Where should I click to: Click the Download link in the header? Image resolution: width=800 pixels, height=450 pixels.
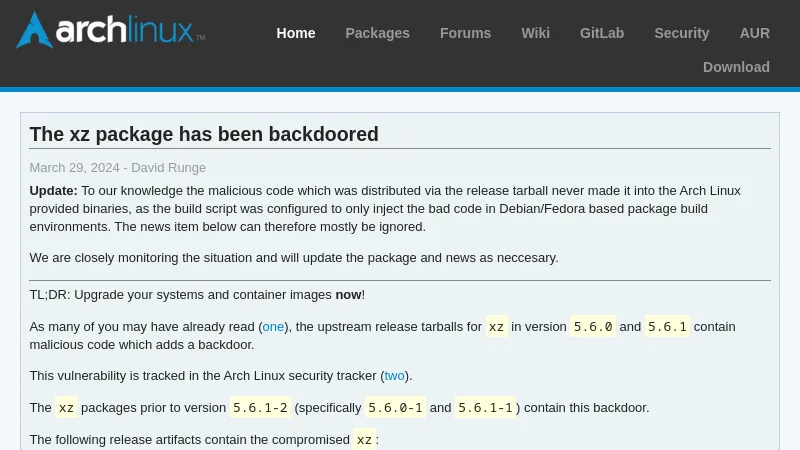pyautogui.click(x=736, y=67)
